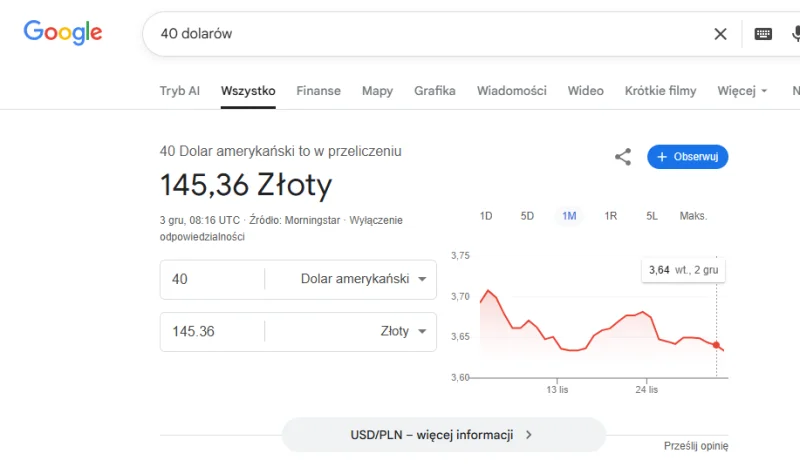The image size is (800, 467).
Task: Click the red data point on chart
Action: 716,344
